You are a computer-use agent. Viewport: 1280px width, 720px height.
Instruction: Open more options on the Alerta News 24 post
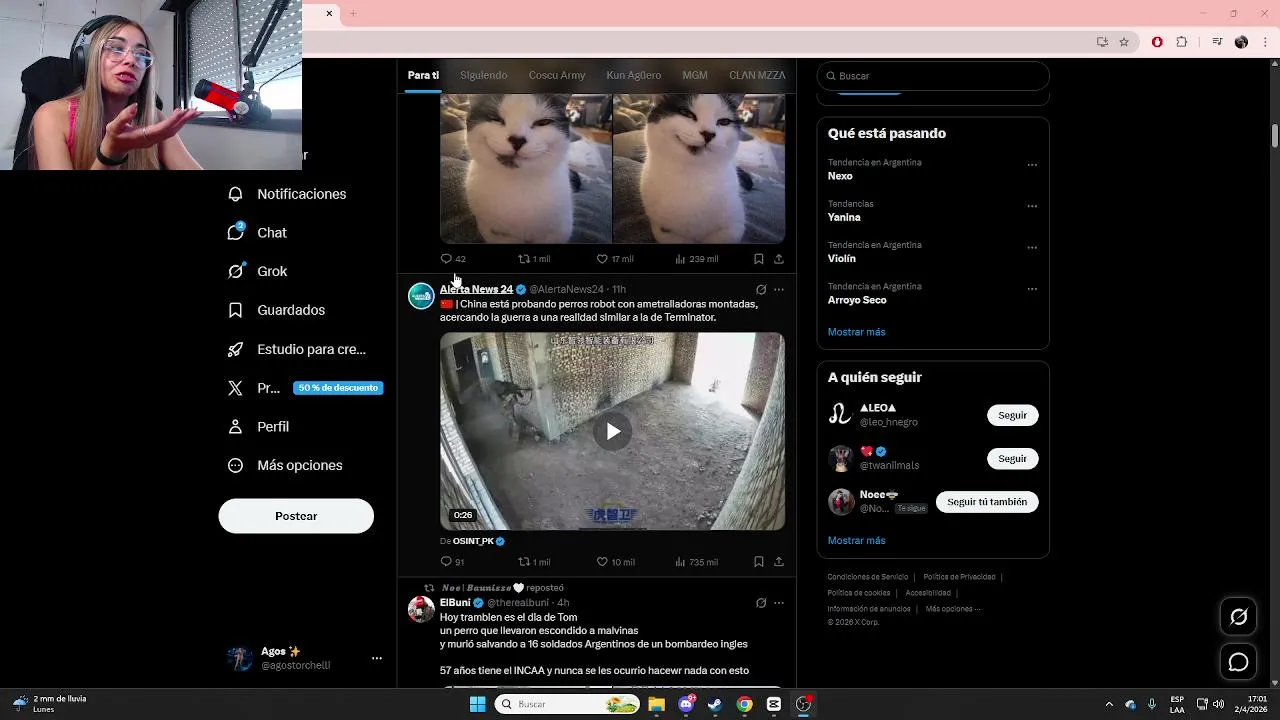[778, 290]
